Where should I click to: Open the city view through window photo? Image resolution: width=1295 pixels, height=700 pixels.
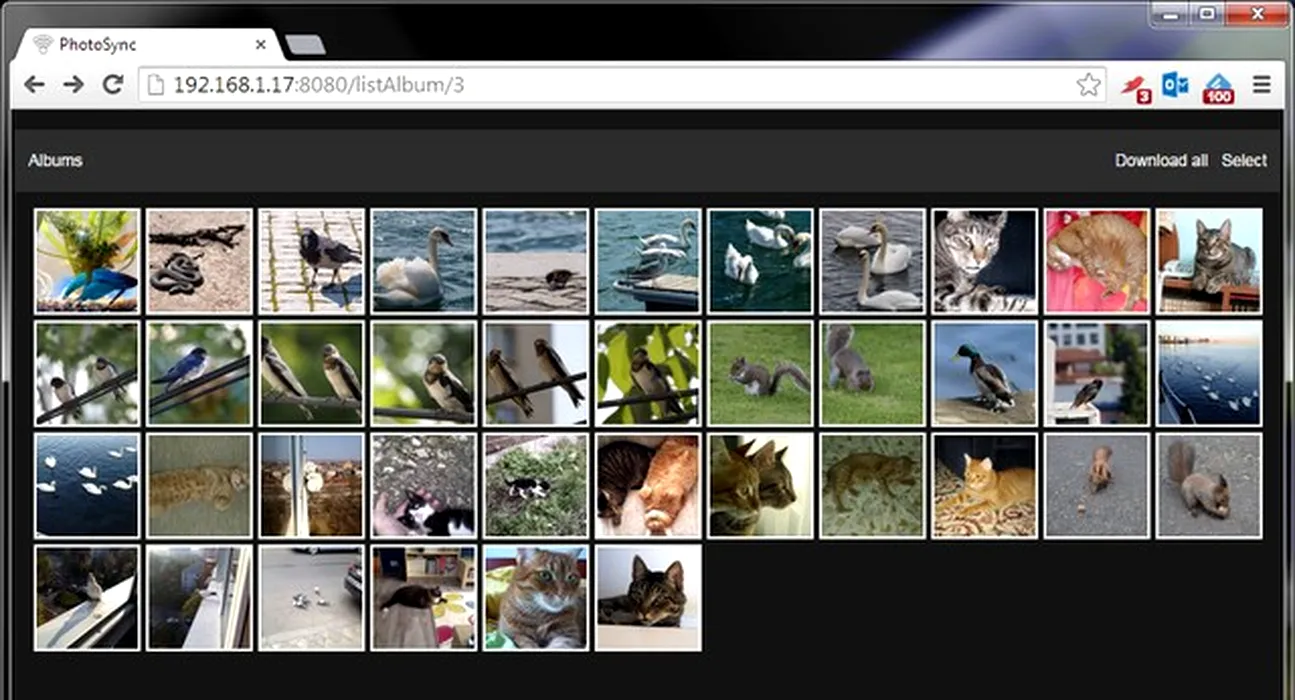coord(311,485)
